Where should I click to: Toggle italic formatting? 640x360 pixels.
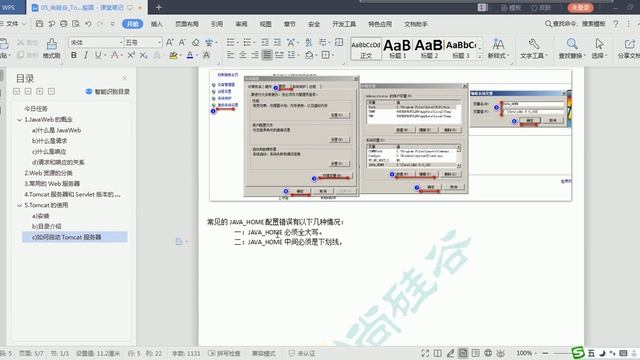pyautogui.click(x=86, y=55)
